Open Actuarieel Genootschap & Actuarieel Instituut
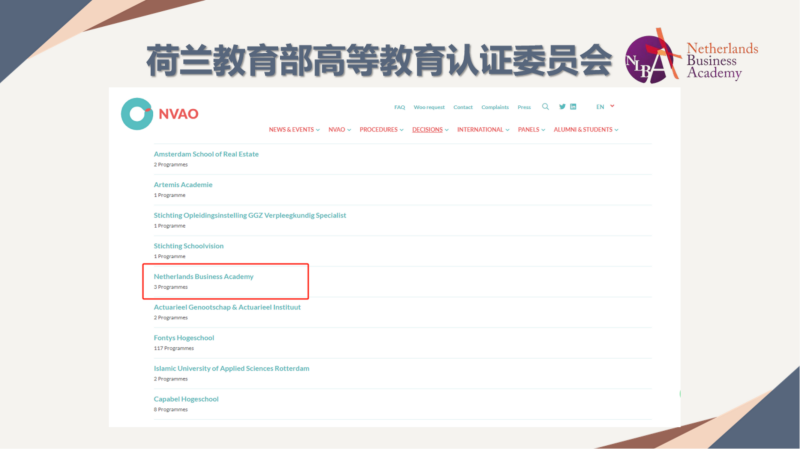Viewport: 800px width, 449px height. pyautogui.click(x=227, y=307)
